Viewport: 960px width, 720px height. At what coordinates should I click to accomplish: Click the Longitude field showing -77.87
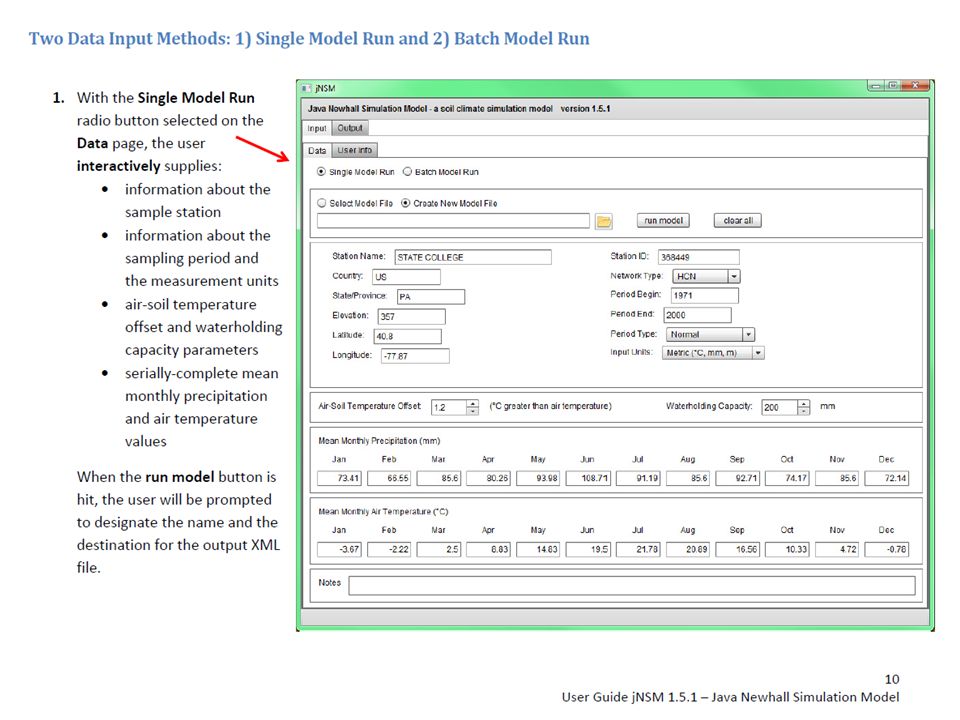(415, 356)
